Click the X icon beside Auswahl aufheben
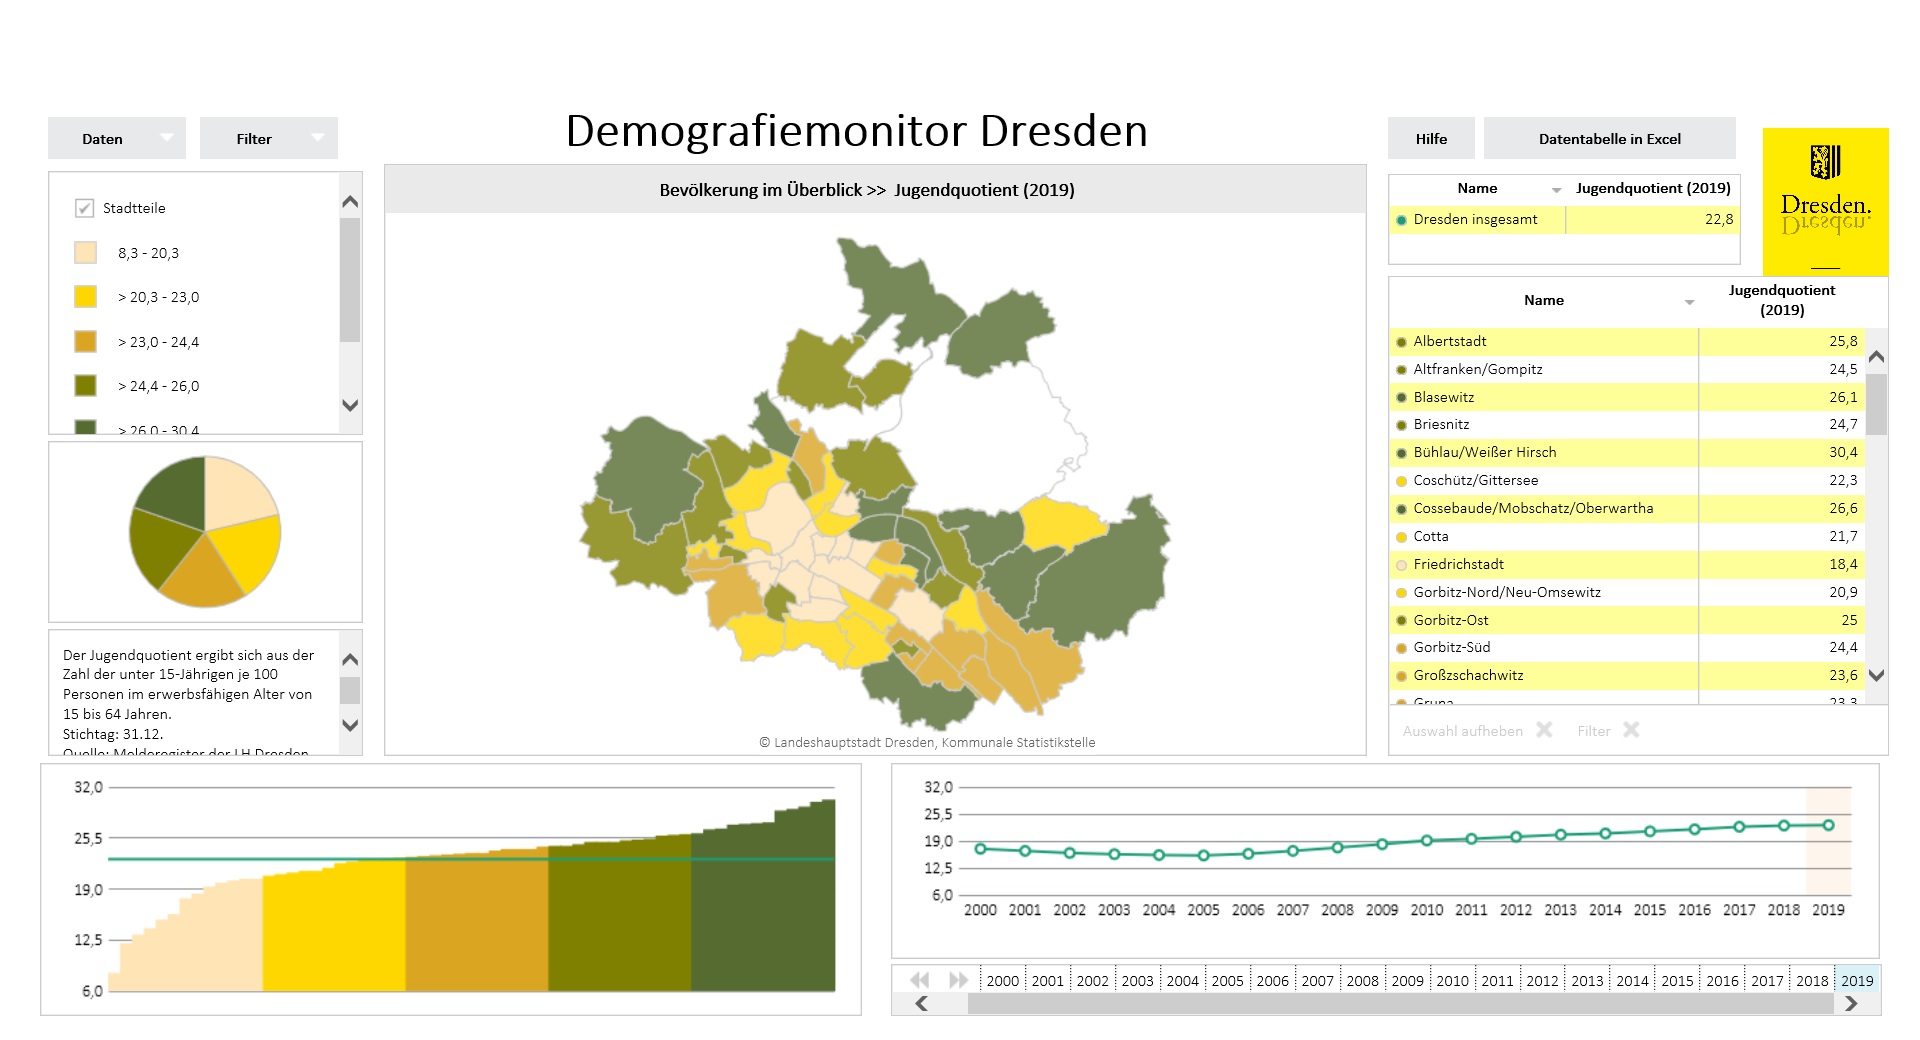The image size is (1920, 1040). click(1544, 730)
